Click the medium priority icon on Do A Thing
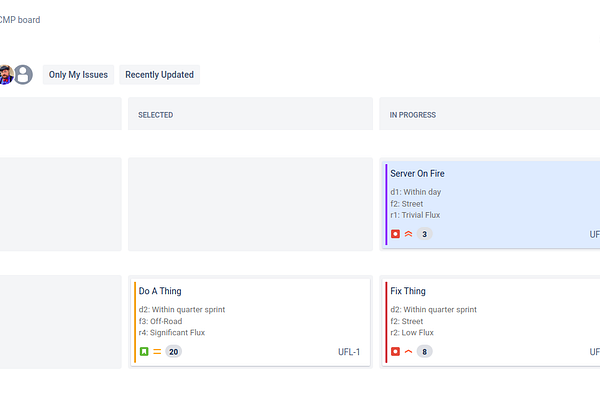This screenshot has width=600, height=400. [x=157, y=351]
